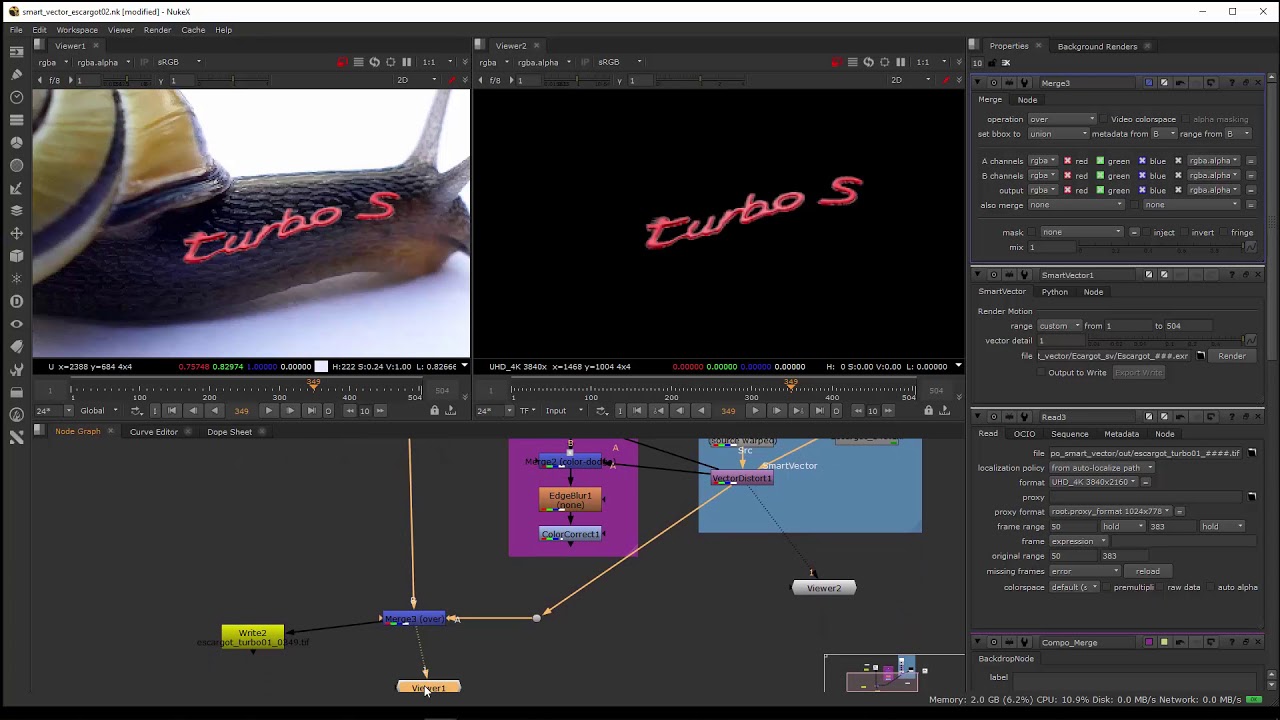Collapse the Merge3 panel with triangle icon
This screenshot has height=720, width=1280.
pos(979,83)
